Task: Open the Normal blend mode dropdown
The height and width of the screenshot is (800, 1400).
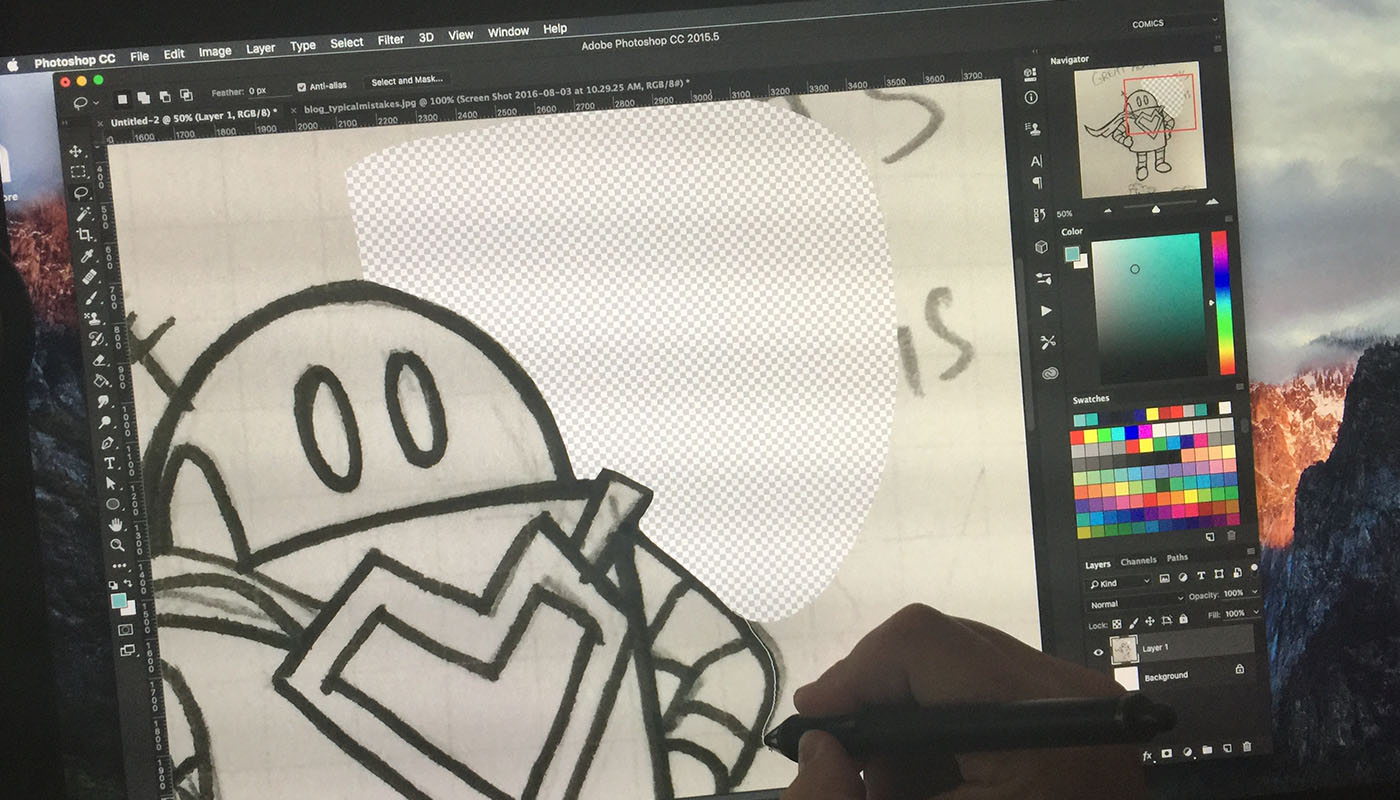Action: (1132, 604)
